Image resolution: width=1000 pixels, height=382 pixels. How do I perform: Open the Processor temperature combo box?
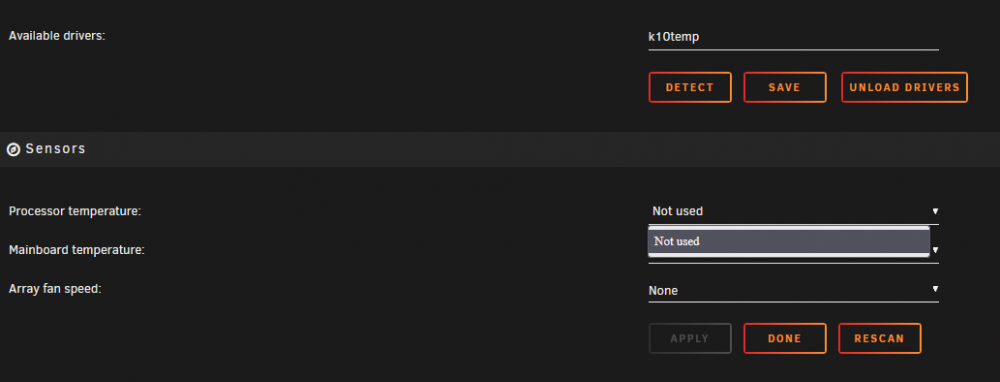pos(793,211)
